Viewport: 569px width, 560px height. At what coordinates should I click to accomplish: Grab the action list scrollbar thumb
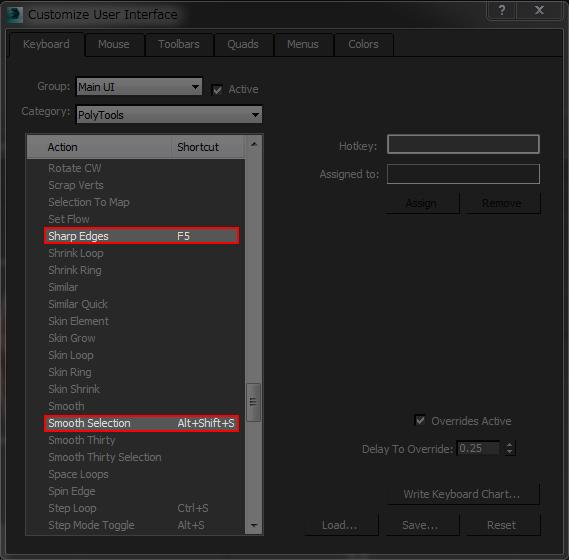[253, 402]
